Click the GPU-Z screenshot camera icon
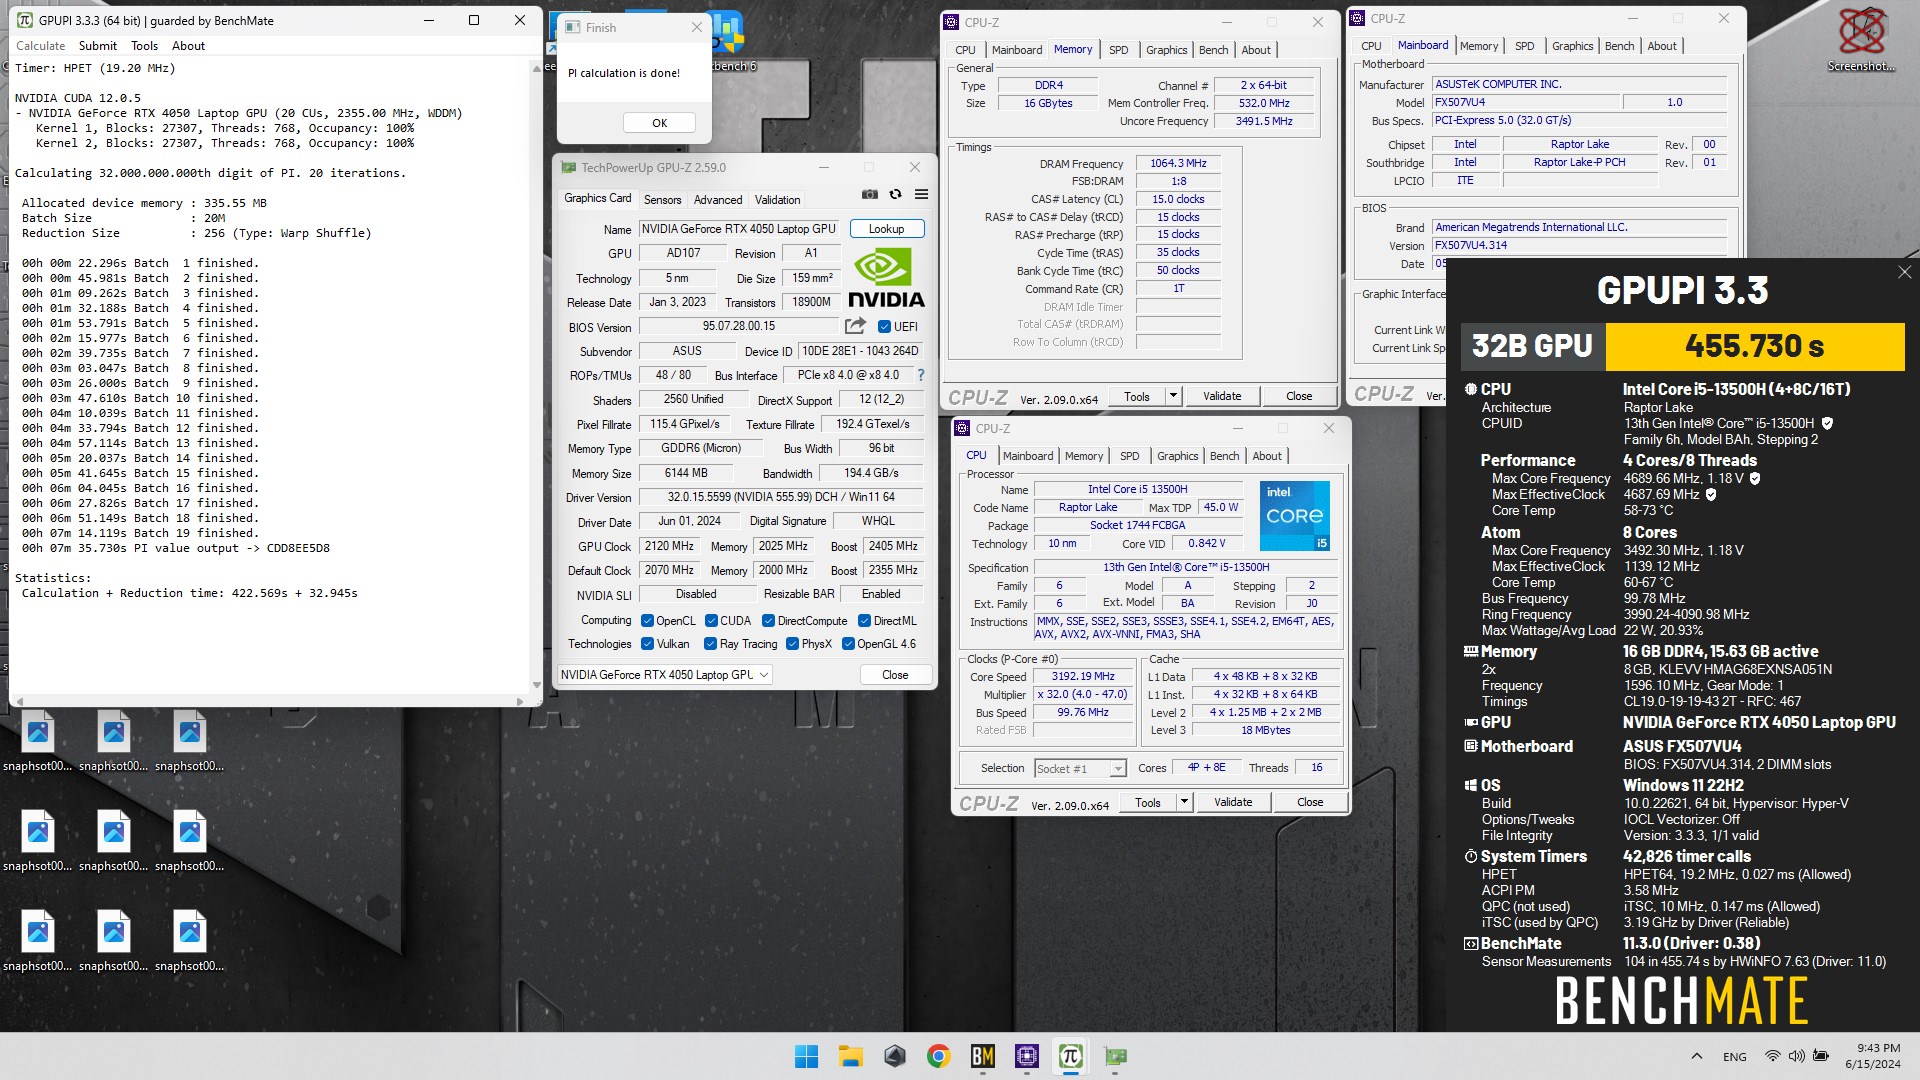 (x=870, y=194)
